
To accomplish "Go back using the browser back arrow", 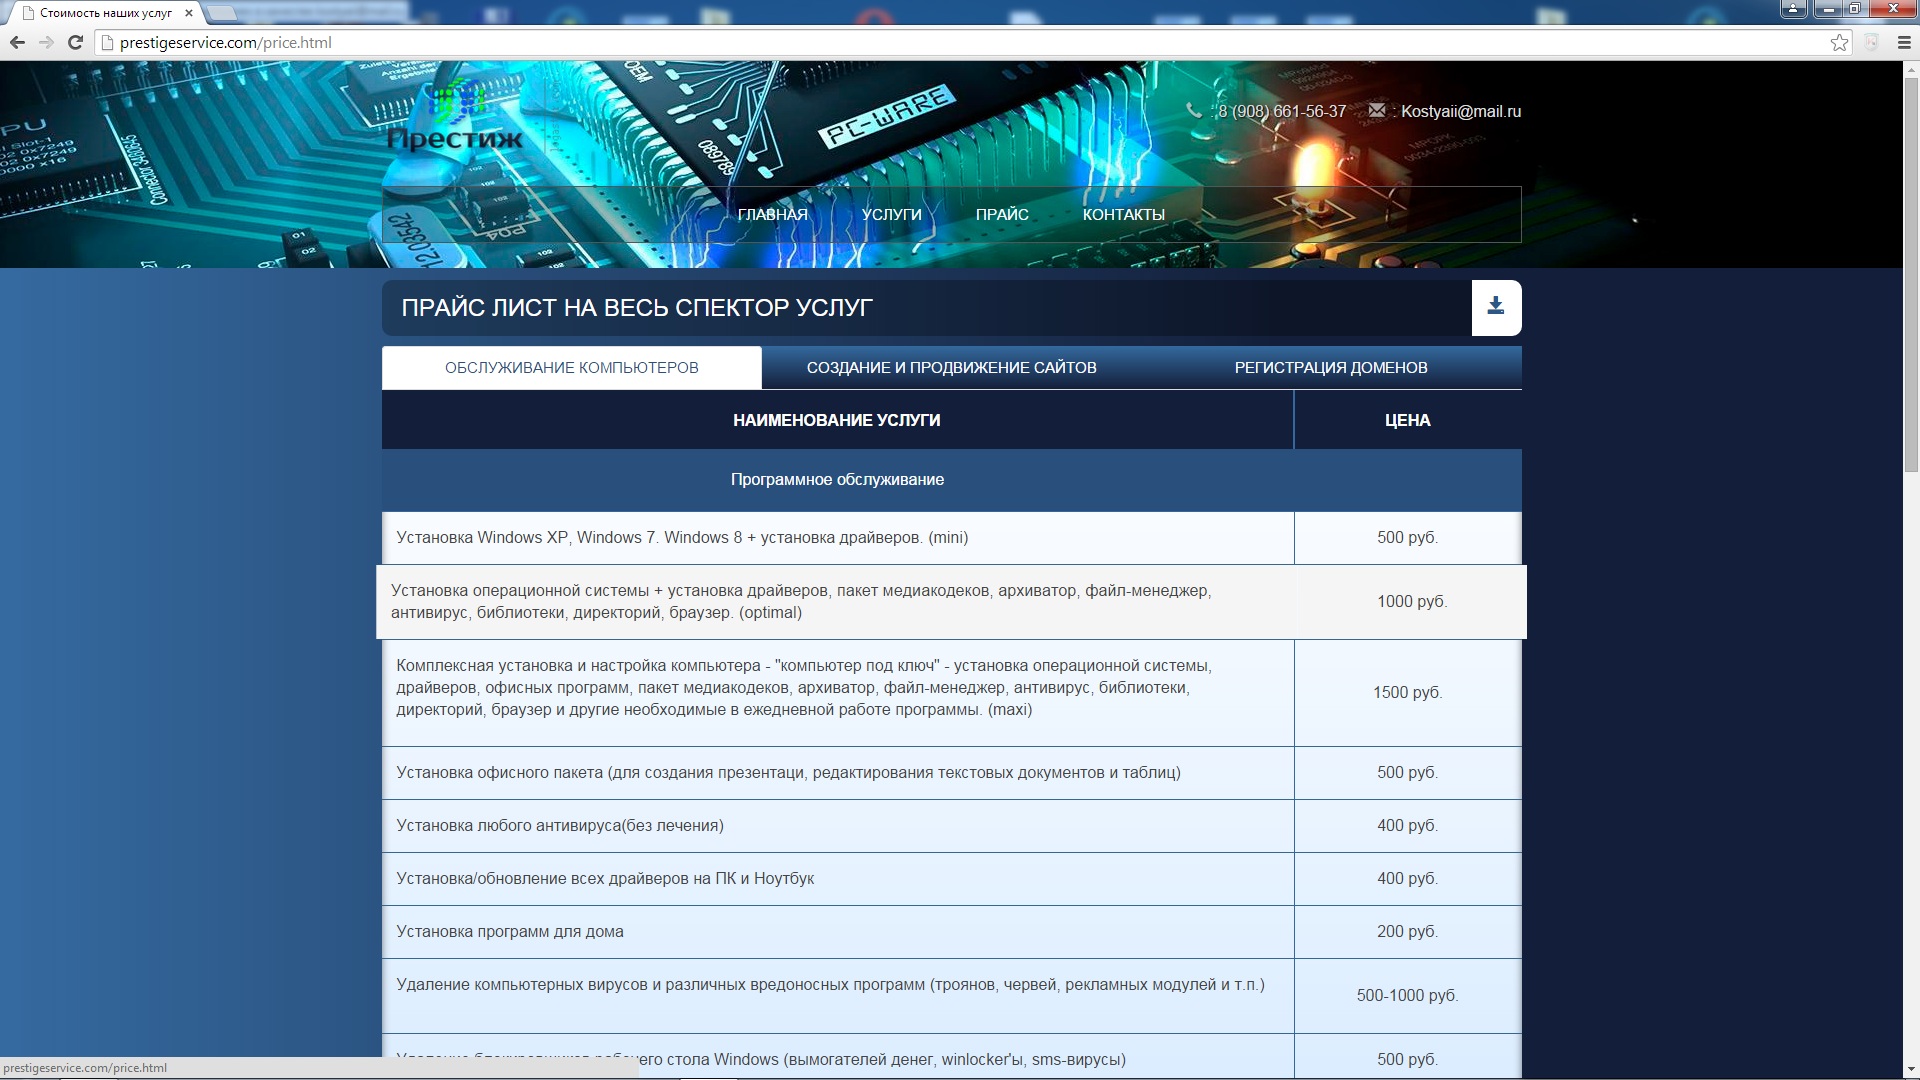I will (x=17, y=43).
